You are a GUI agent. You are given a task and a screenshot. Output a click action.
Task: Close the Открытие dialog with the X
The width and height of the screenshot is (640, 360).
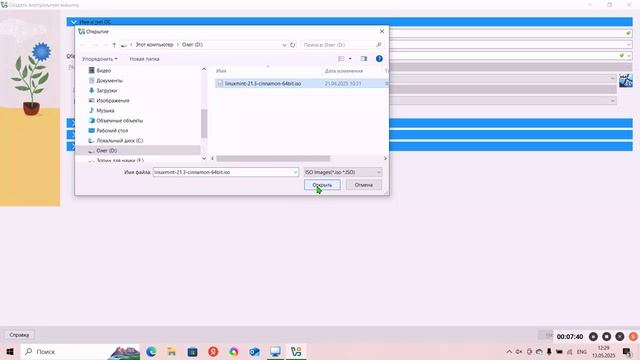coord(382,31)
